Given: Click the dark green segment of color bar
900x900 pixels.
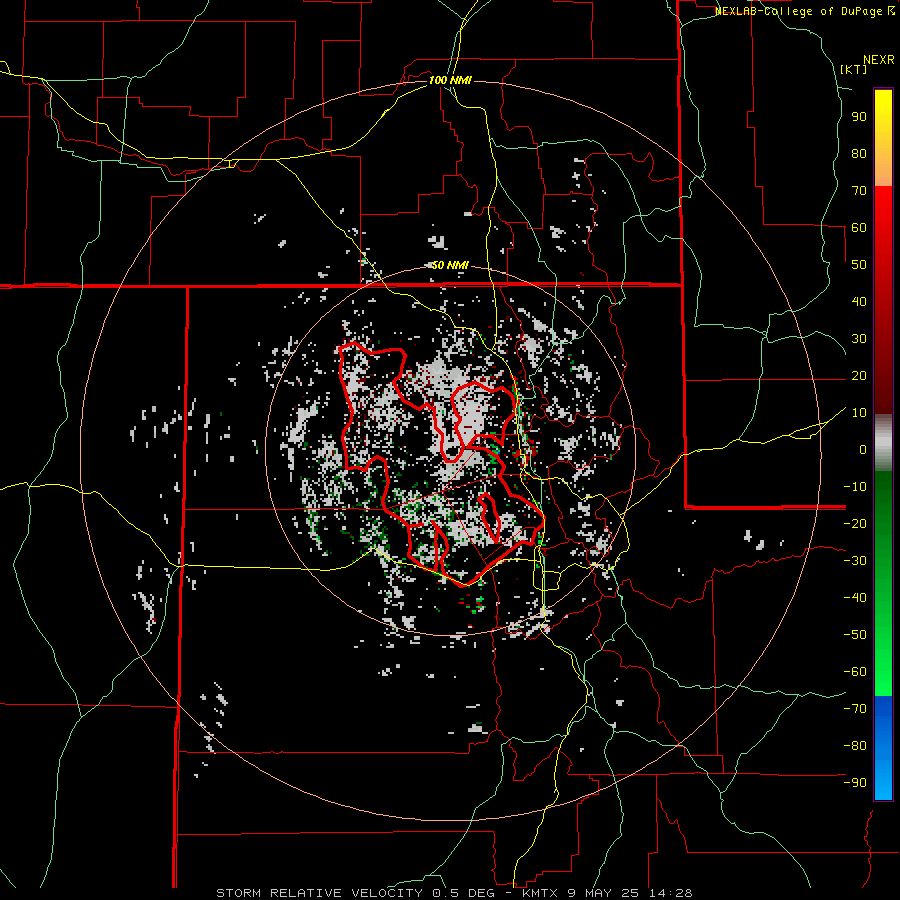Looking at the screenshot, I should tap(883, 511).
